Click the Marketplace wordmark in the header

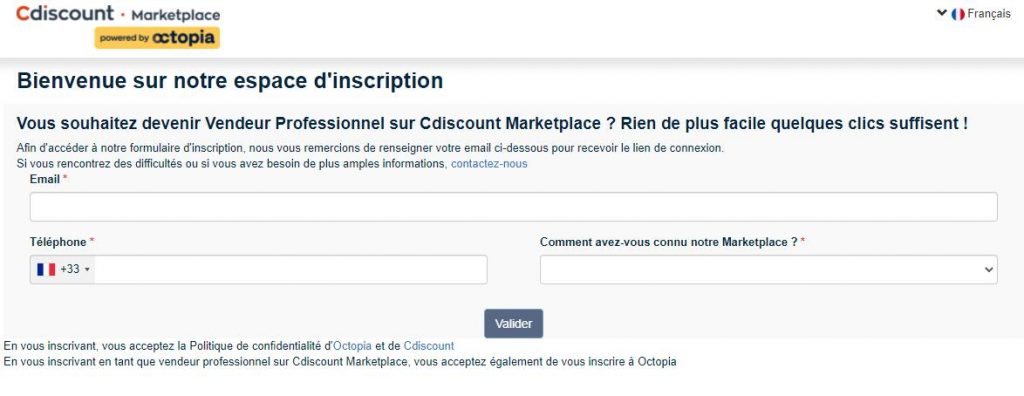coord(176,15)
